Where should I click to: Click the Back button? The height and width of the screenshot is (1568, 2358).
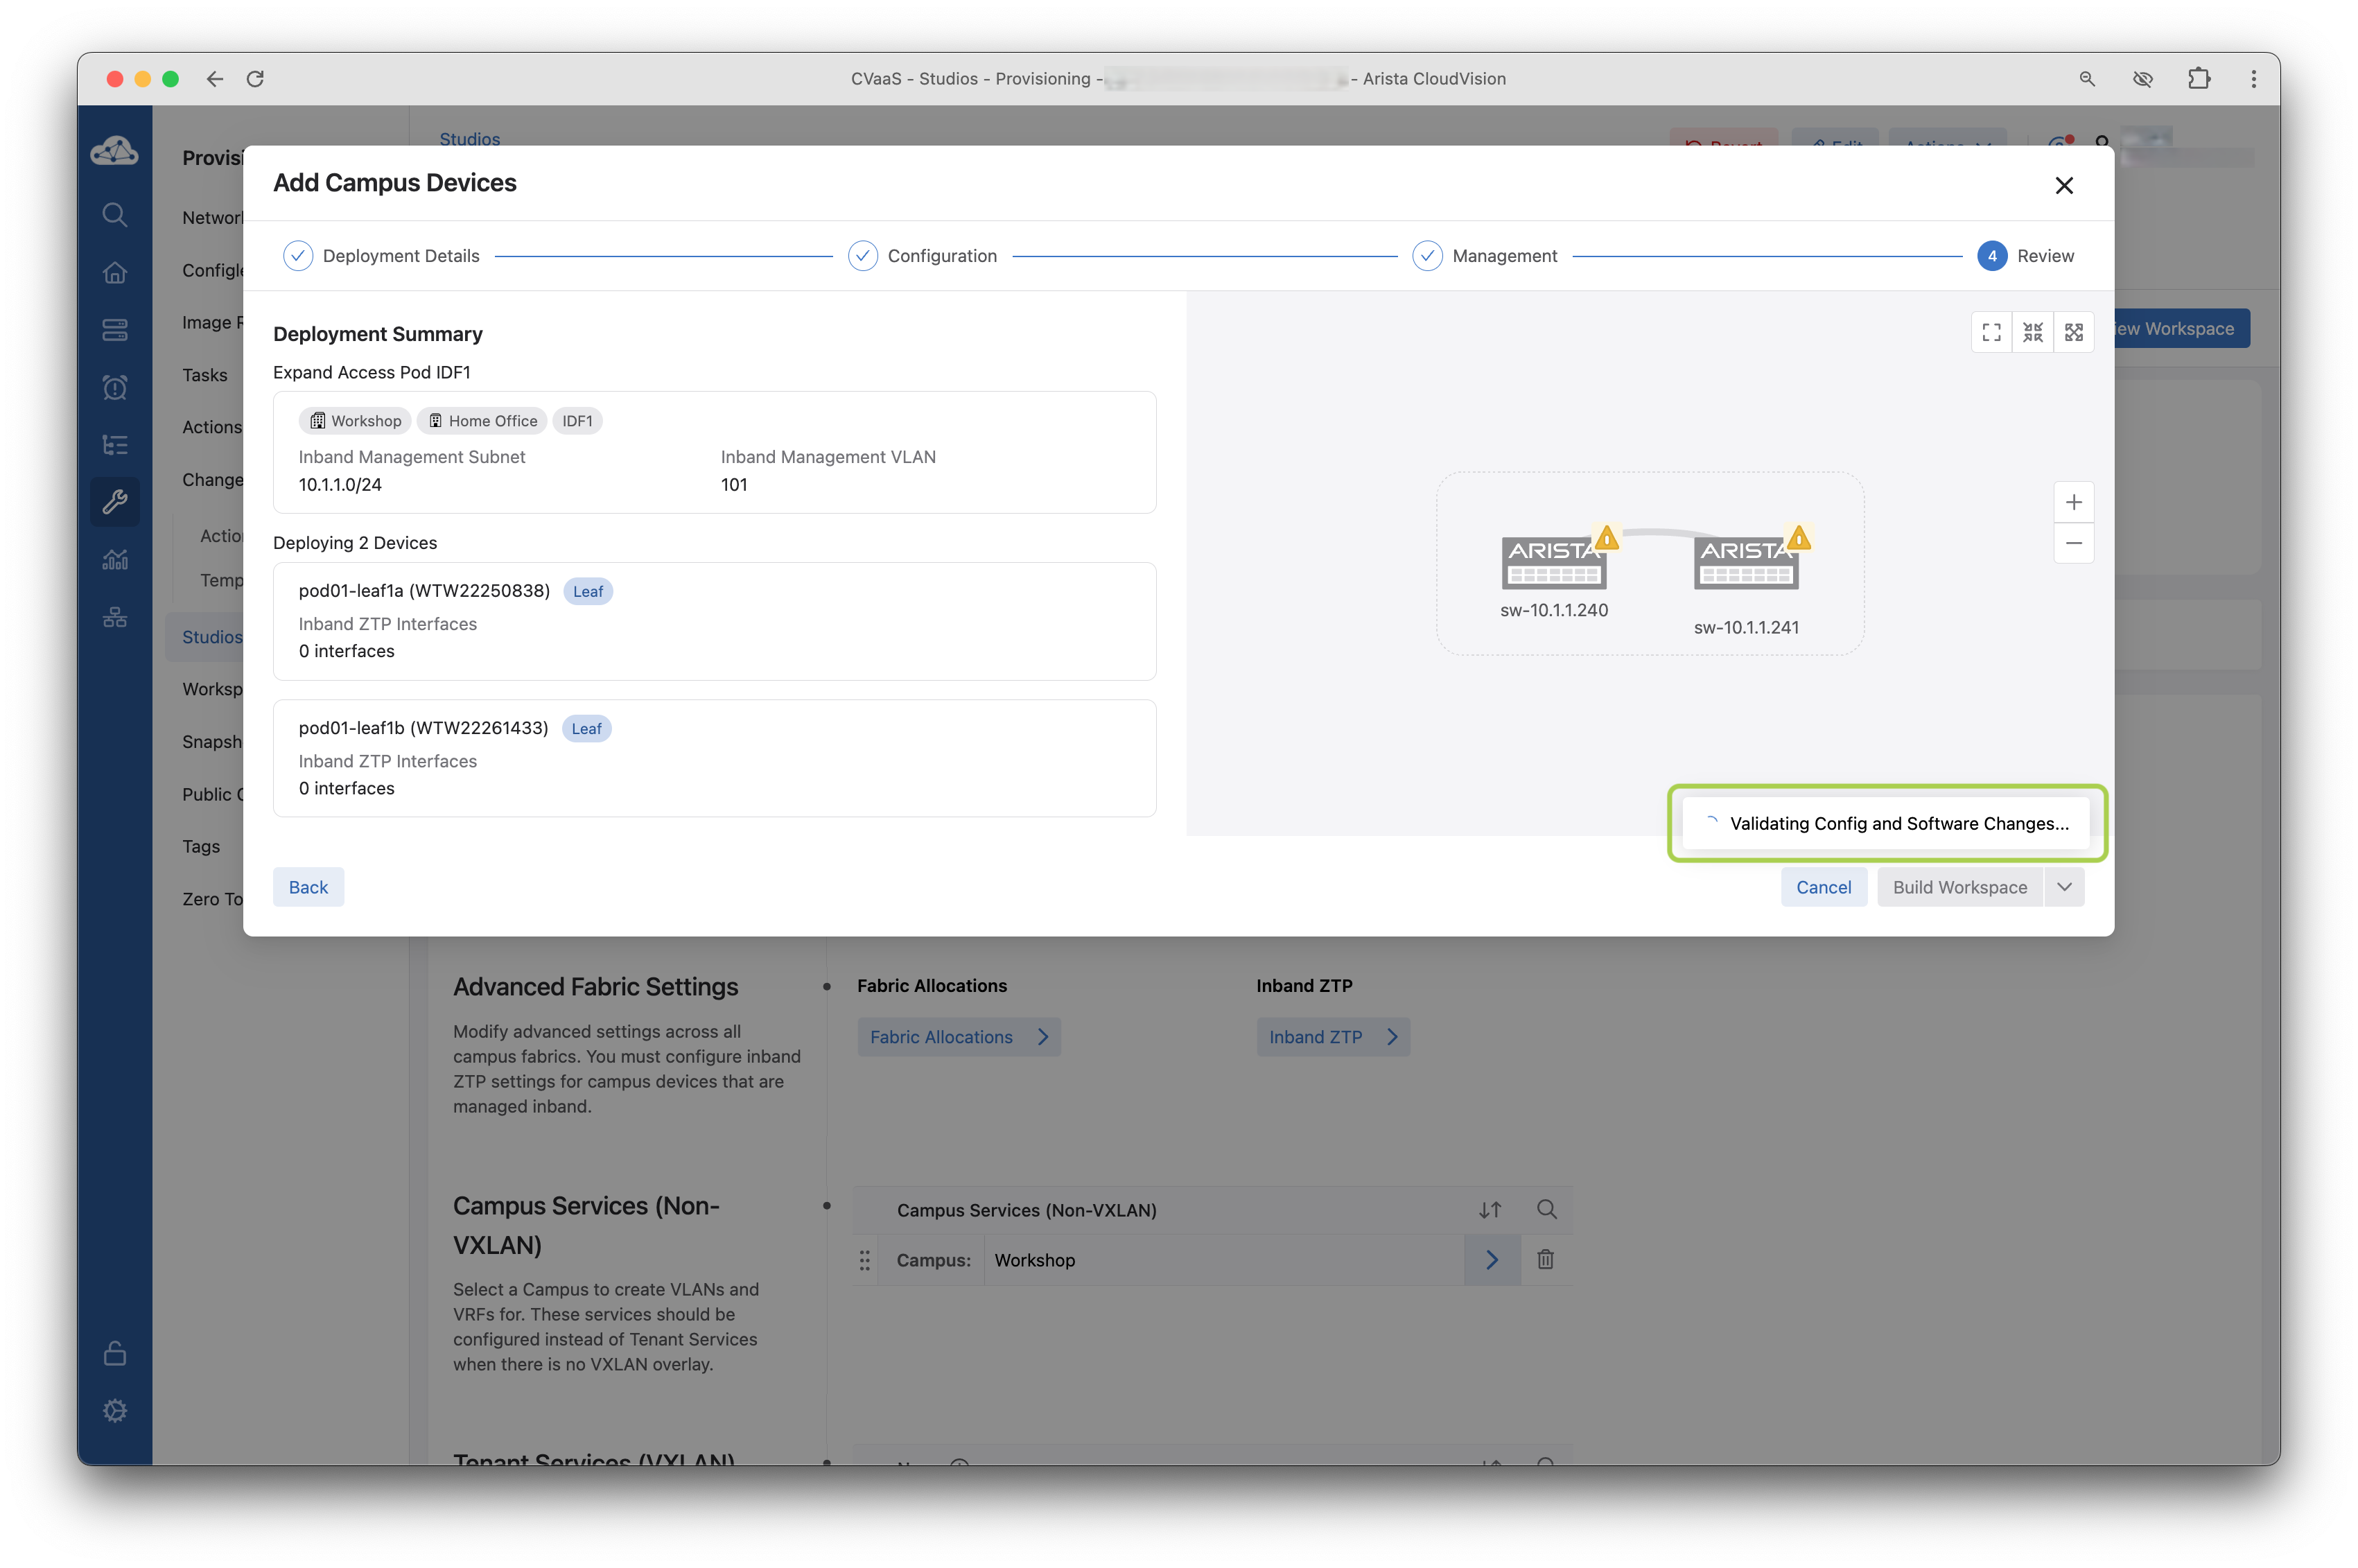308,887
